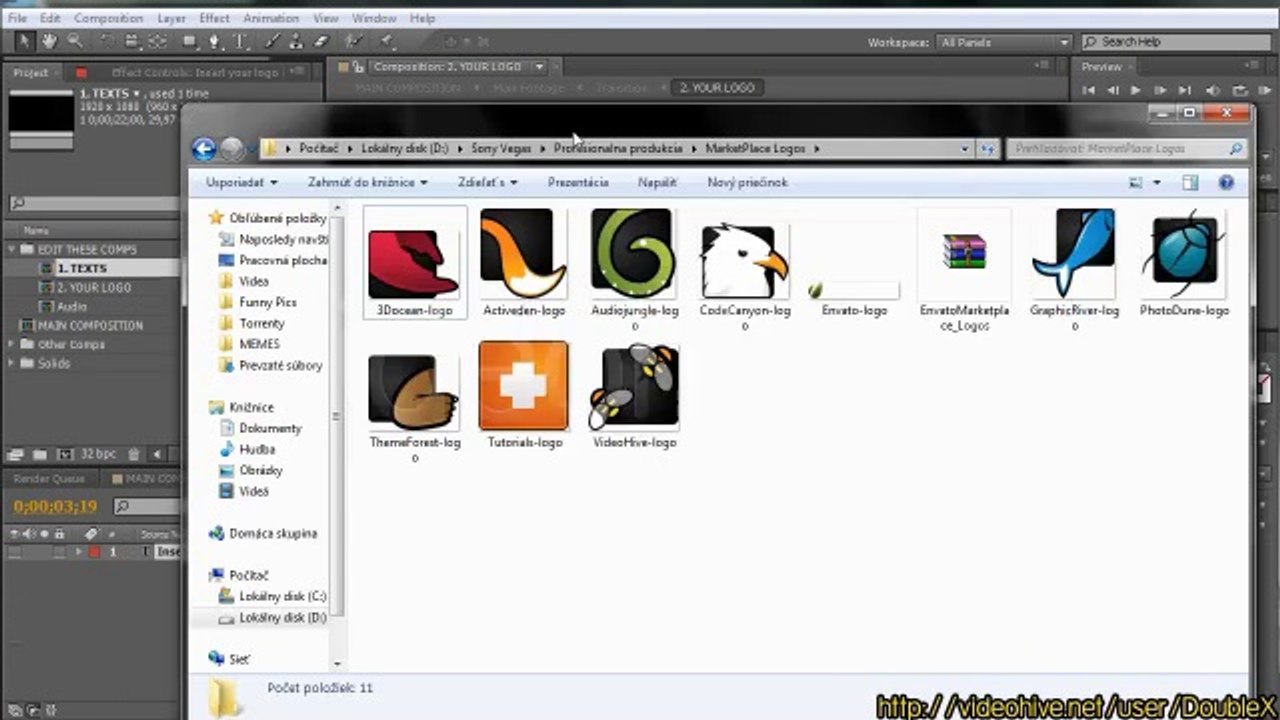Click the Napáliť button in Explorer toolbar
The height and width of the screenshot is (720, 1280).
(x=657, y=182)
